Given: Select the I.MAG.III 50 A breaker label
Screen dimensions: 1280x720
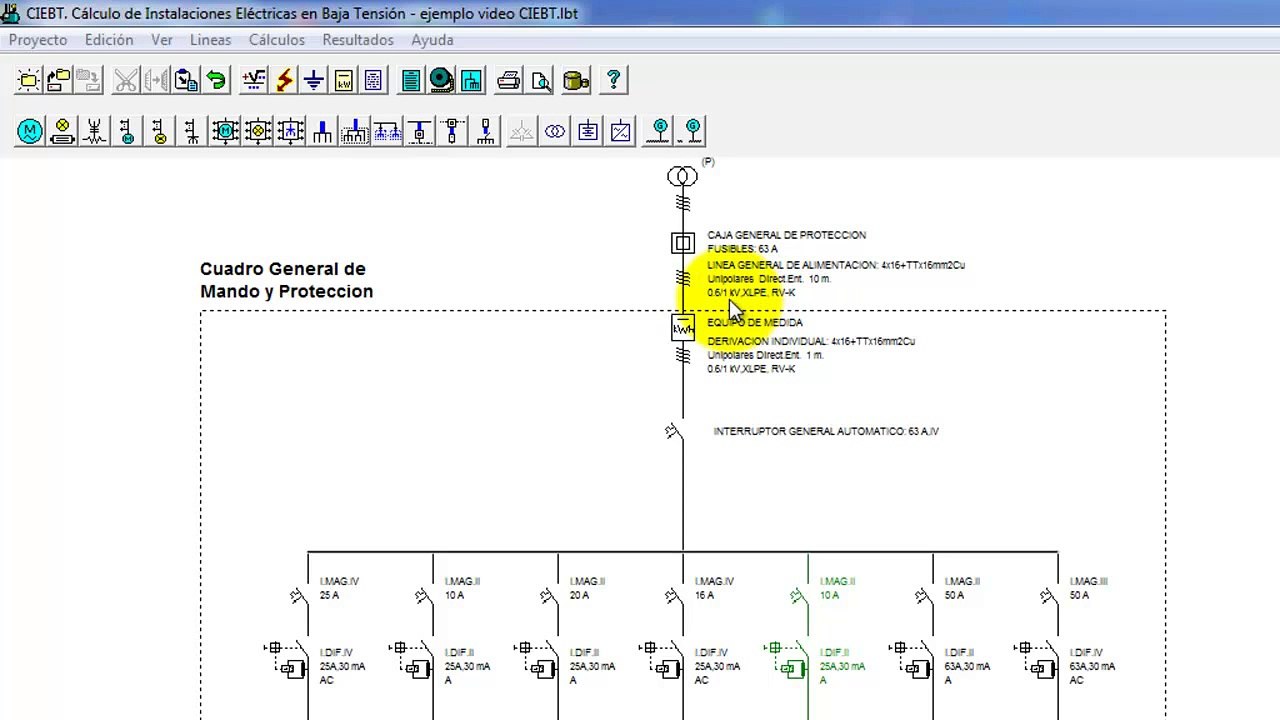Looking at the screenshot, I should tap(1088, 588).
